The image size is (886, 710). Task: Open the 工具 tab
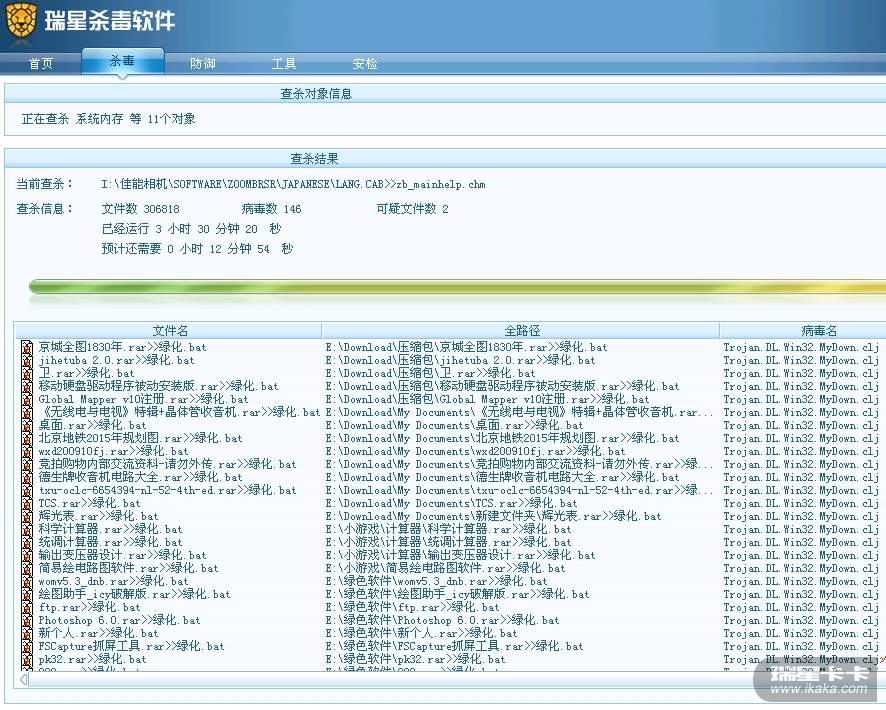pyautogui.click(x=284, y=63)
